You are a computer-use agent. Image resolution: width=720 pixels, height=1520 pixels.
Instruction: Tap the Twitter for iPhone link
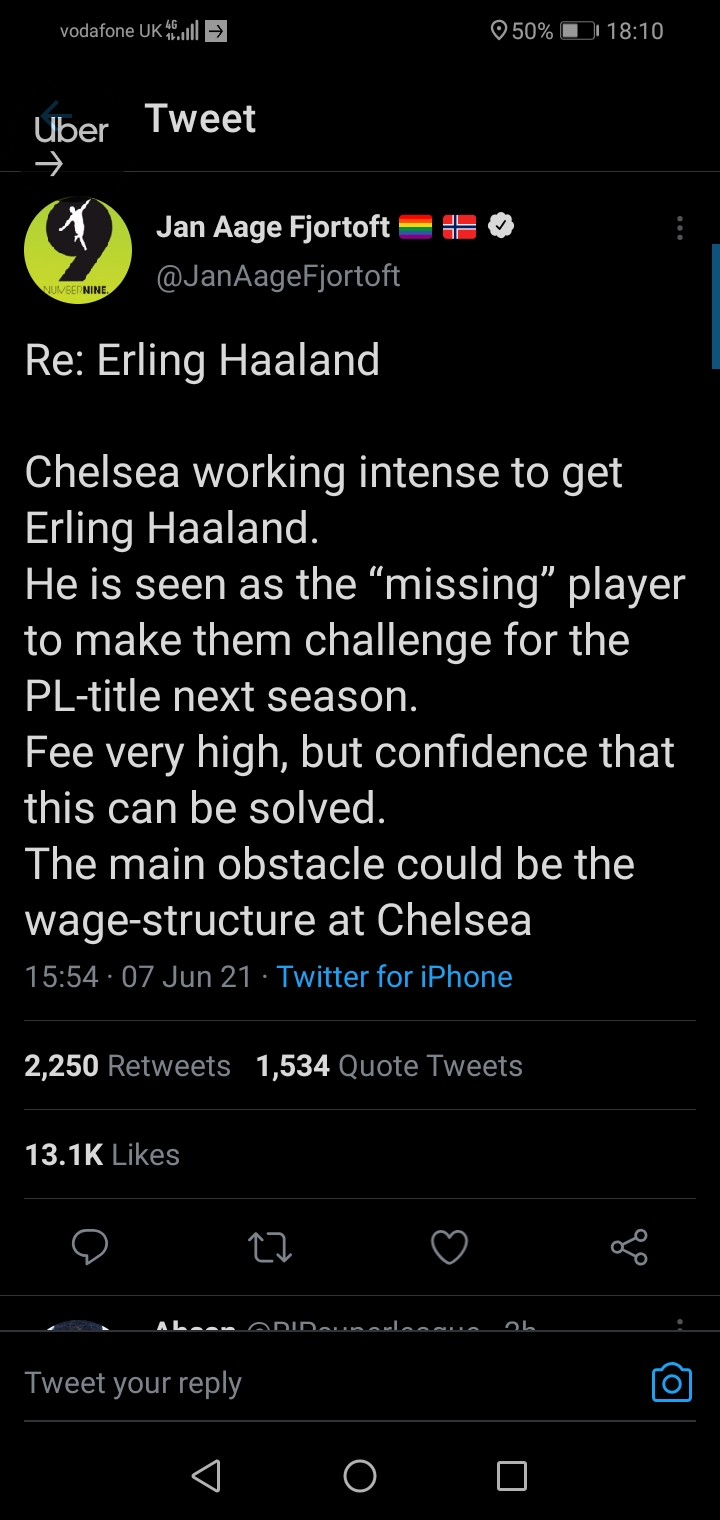click(394, 977)
